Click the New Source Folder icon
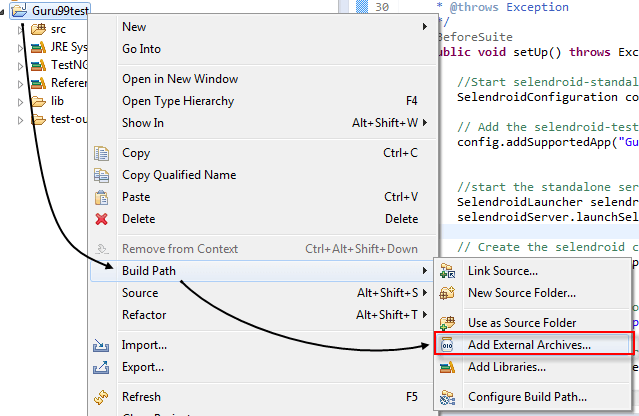The height and width of the screenshot is (416, 639). (x=447, y=293)
